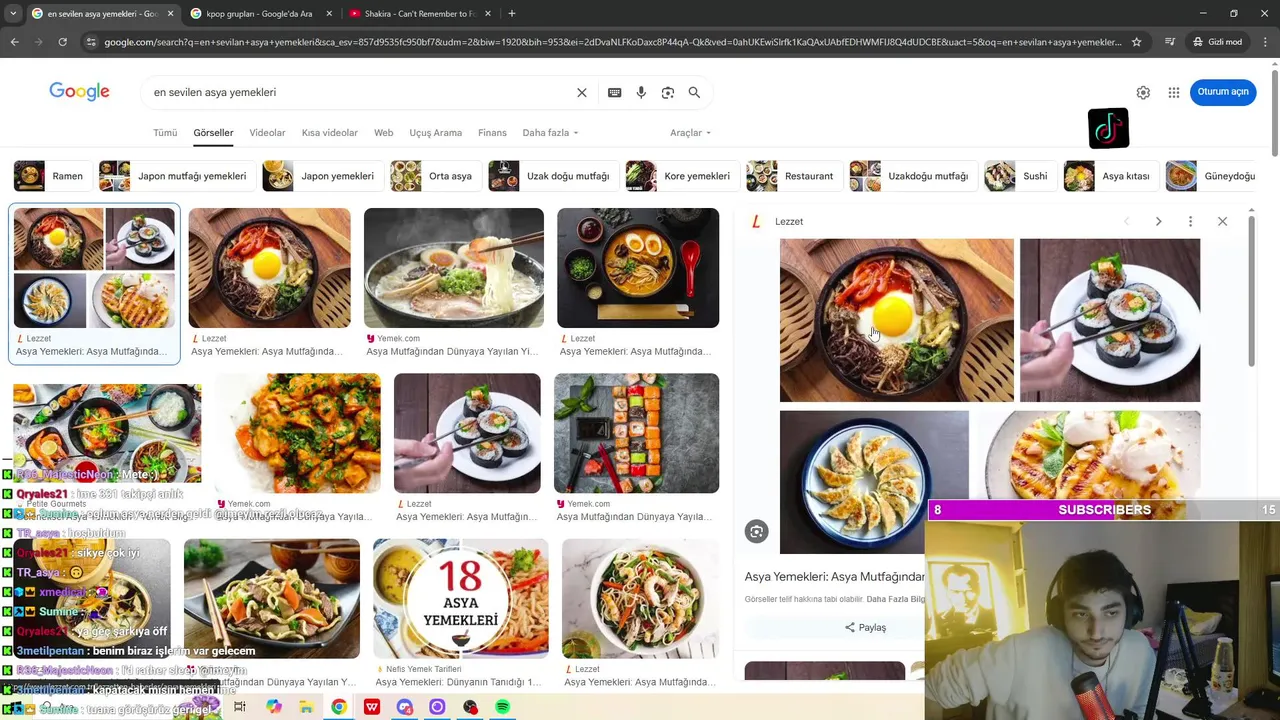Search preview image with Lens button
Viewport: 1280px width, 720px height.
coord(757,532)
